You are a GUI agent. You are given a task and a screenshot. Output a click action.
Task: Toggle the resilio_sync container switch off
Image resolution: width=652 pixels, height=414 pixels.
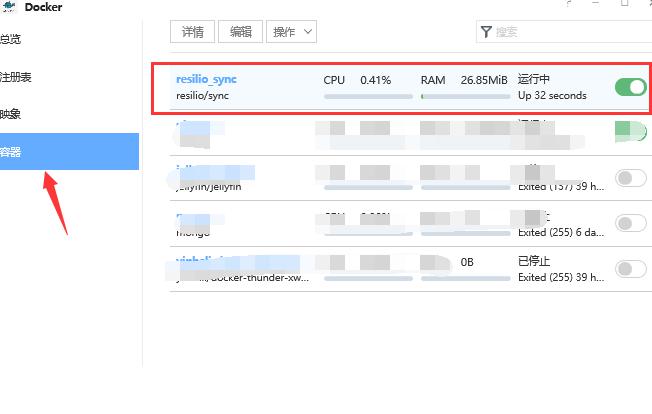(631, 87)
